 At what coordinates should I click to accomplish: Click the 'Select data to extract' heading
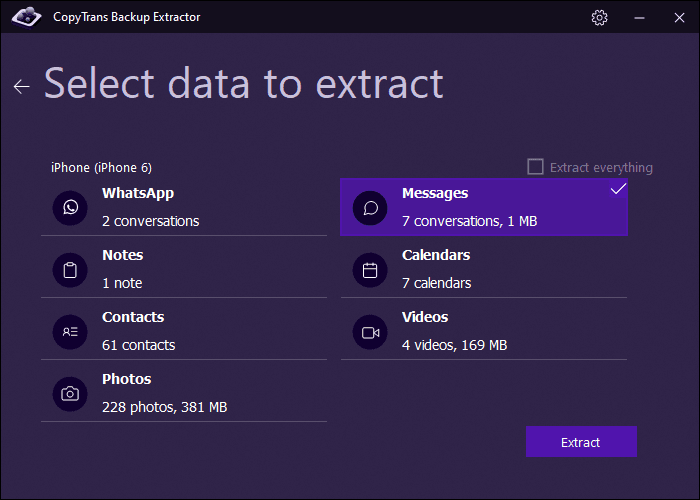pyautogui.click(x=244, y=83)
